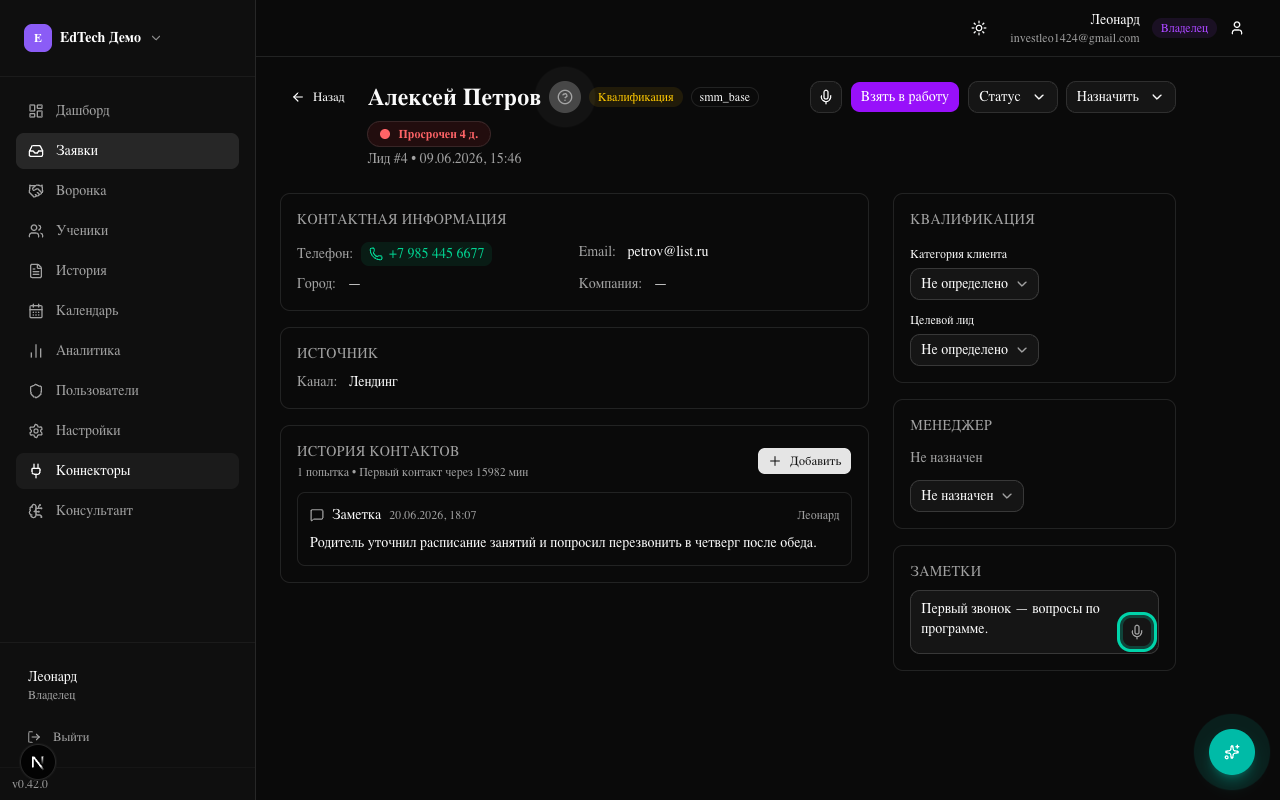Click the Заявки inbox icon
Viewport: 1280px width, 800px height.
pyautogui.click(x=36, y=151)
